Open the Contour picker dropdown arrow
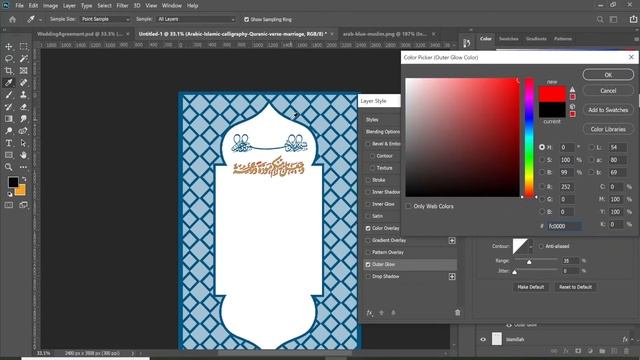 531,247
